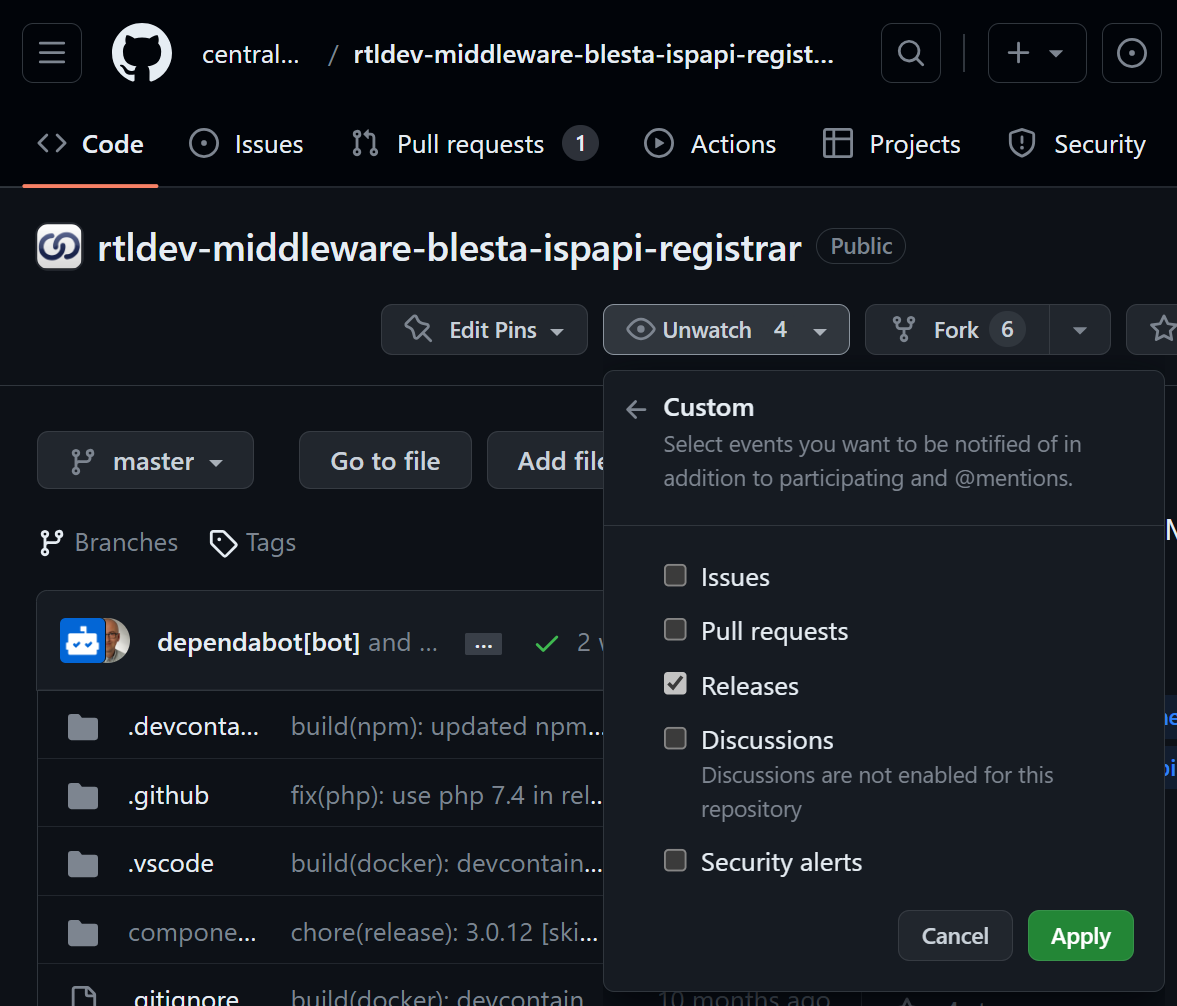The height and width of the screenshot is (1006, 1177).
Task: Switch to the Issues tab
Action: (246, 143)
